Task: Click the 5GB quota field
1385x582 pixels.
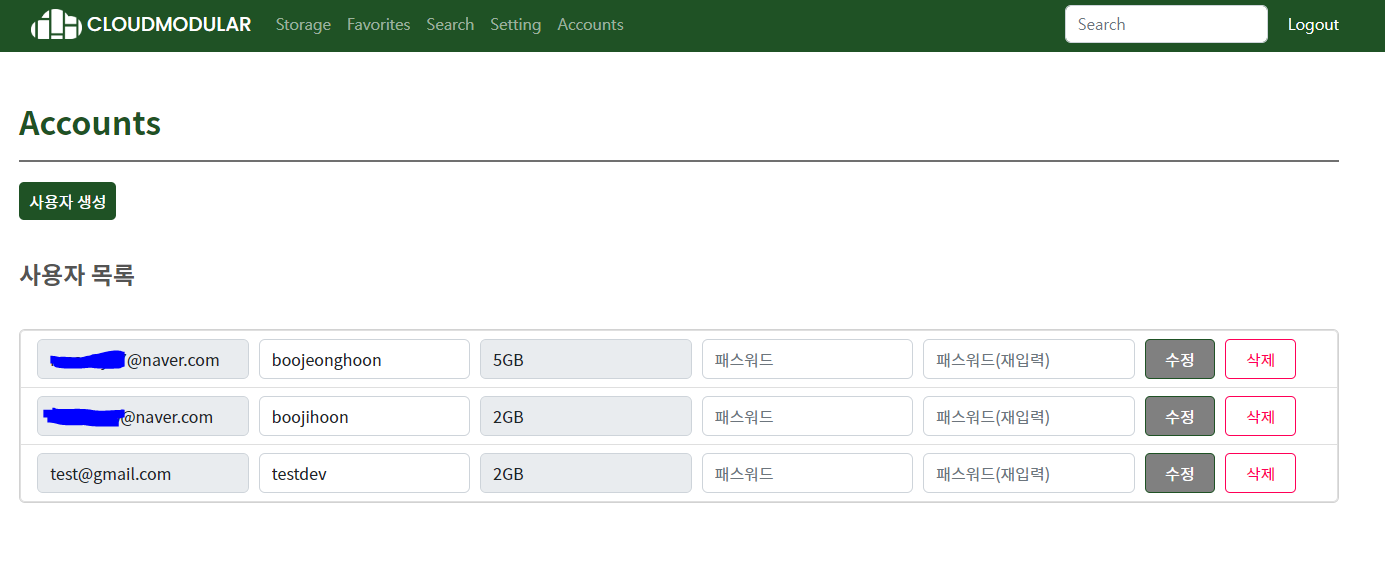Action: [x=586, y=359]
